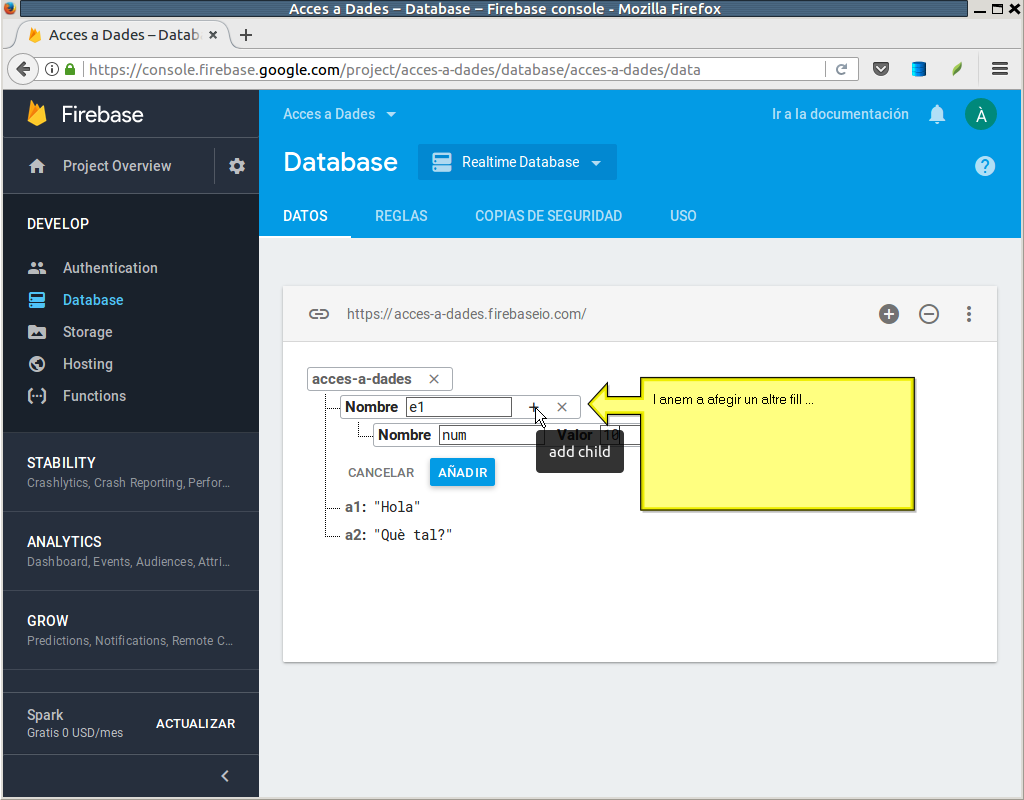Remove acces-a-dades node with X
The image size is (1024, 800).
(x=434, y=379)
